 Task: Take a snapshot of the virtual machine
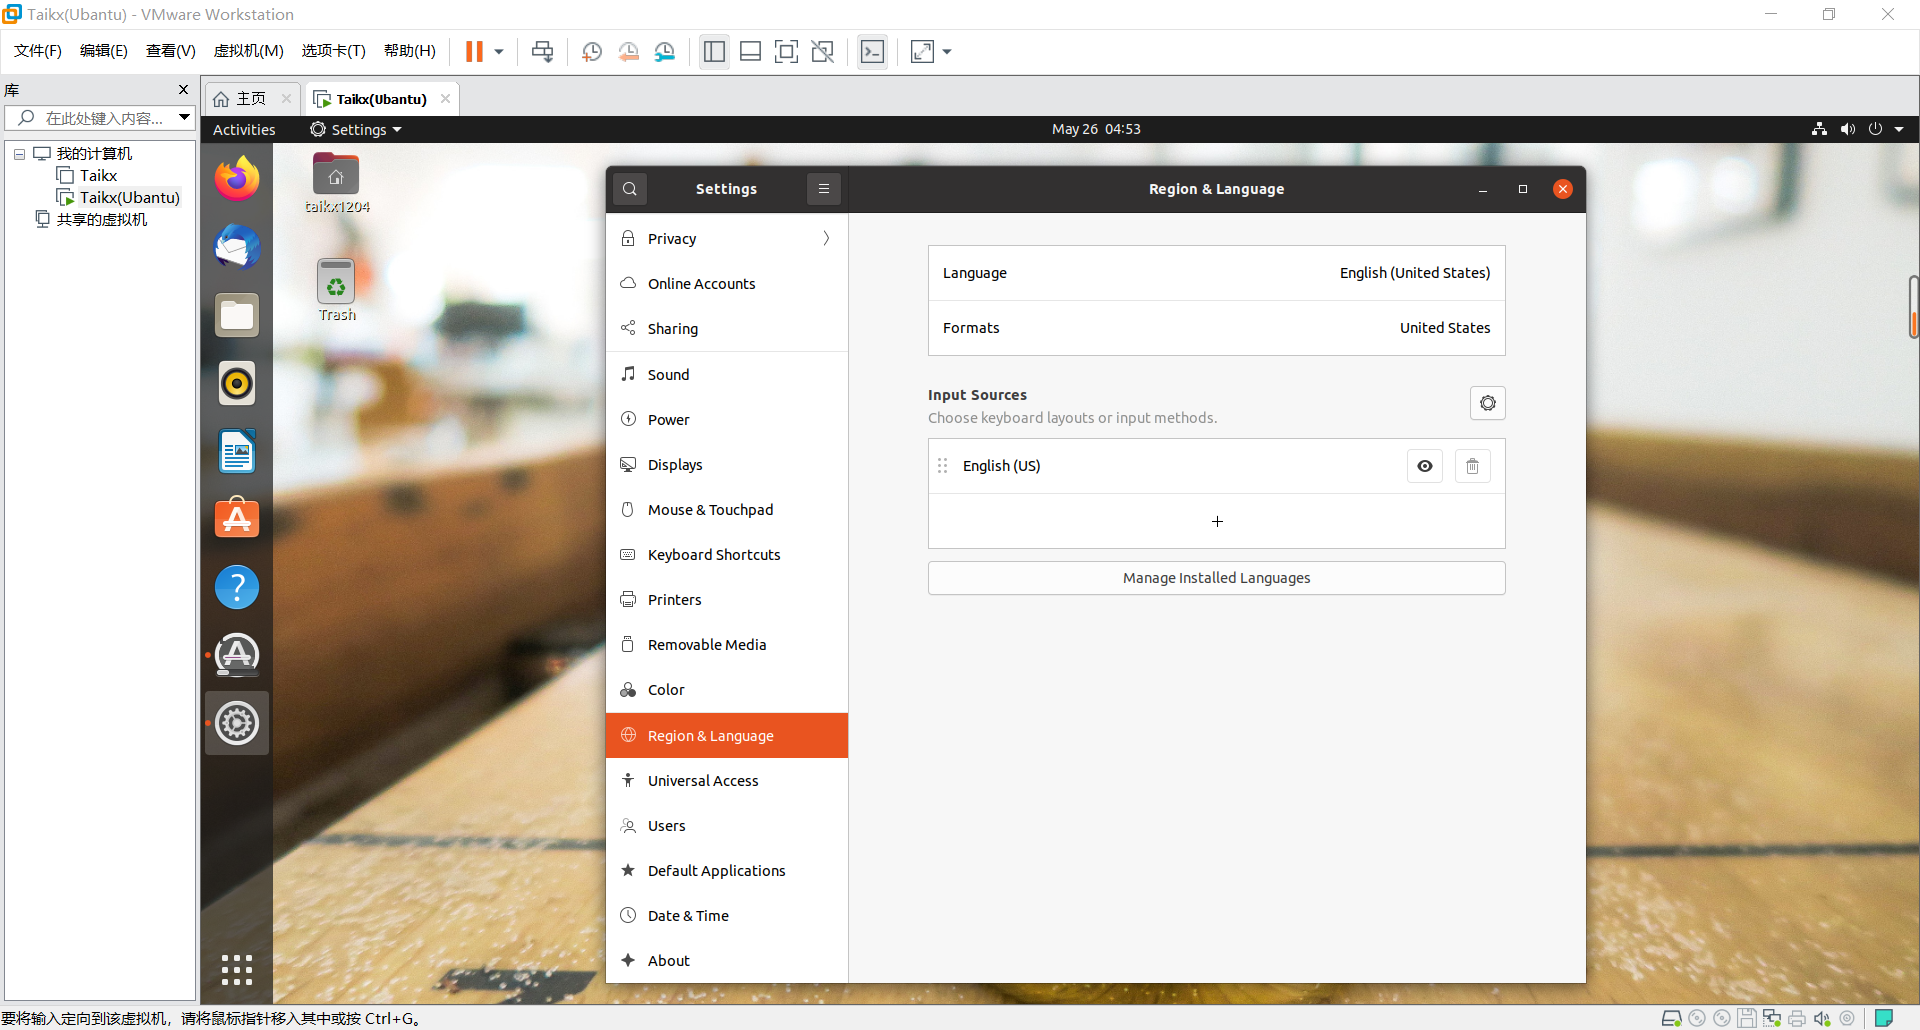click(x=591, y=51)
